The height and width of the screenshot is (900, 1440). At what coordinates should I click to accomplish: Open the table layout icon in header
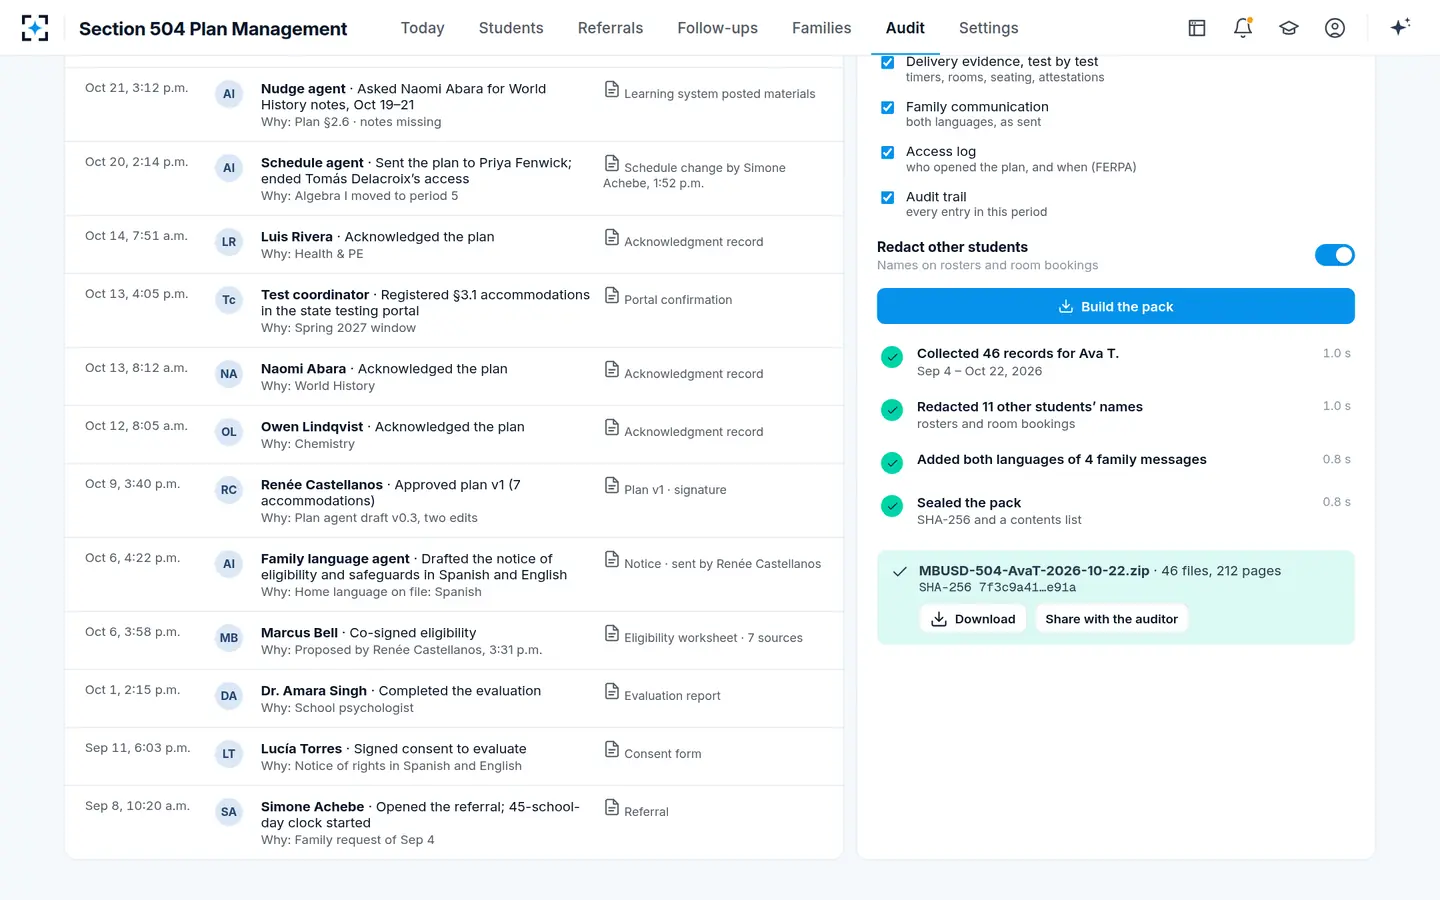pyautogui.click(x=1197, y=28)
